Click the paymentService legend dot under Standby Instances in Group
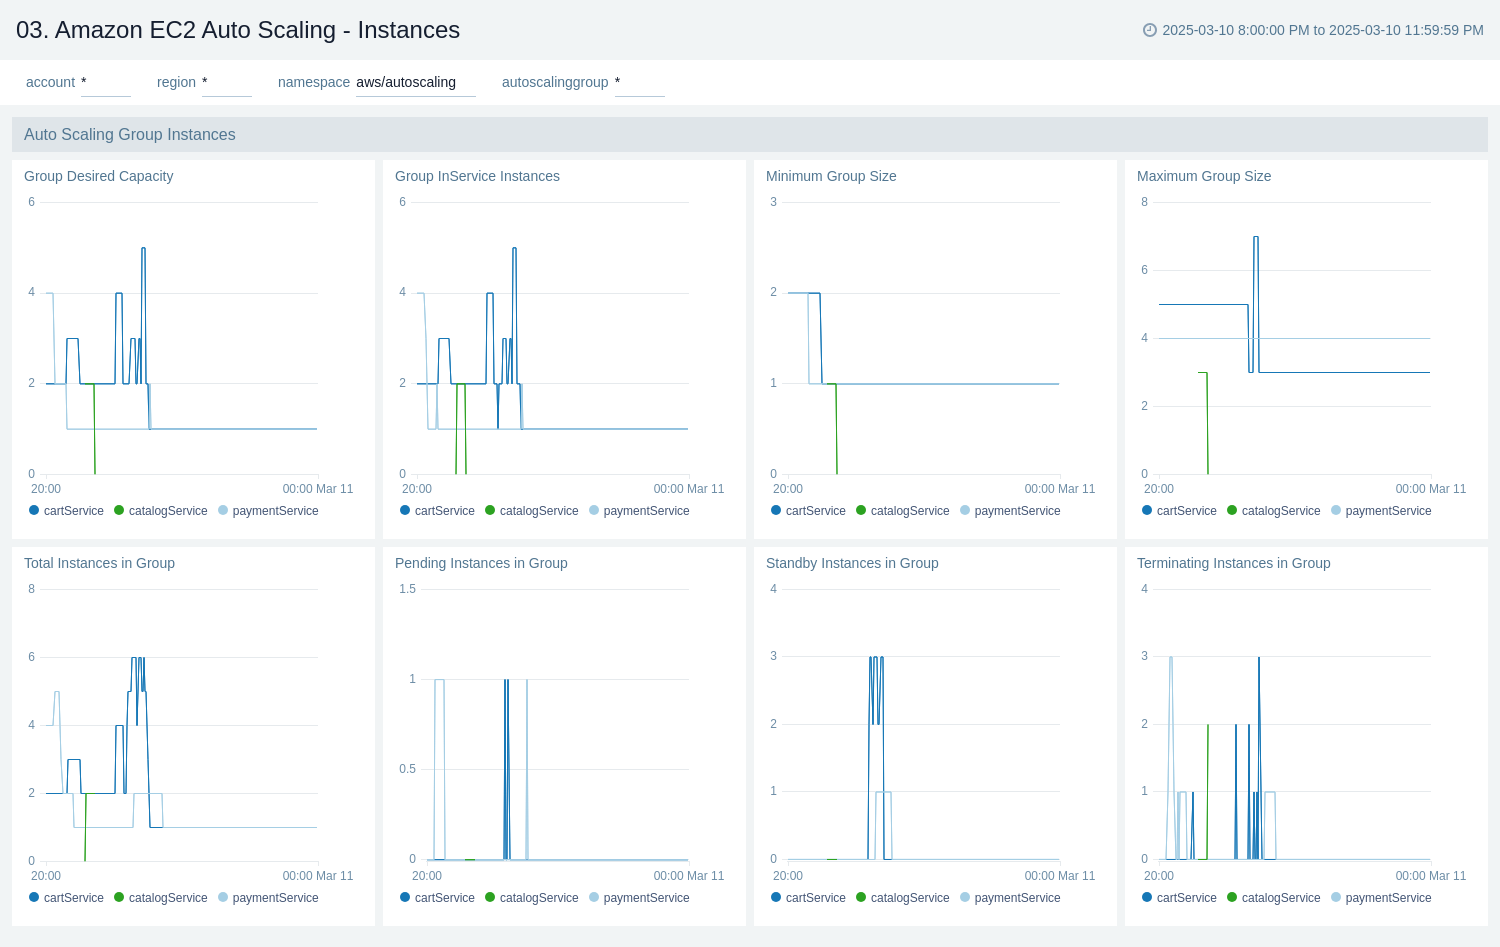The height and width of the screenshot is (947, 1500). pyautogui.click(x=964, y=898)
